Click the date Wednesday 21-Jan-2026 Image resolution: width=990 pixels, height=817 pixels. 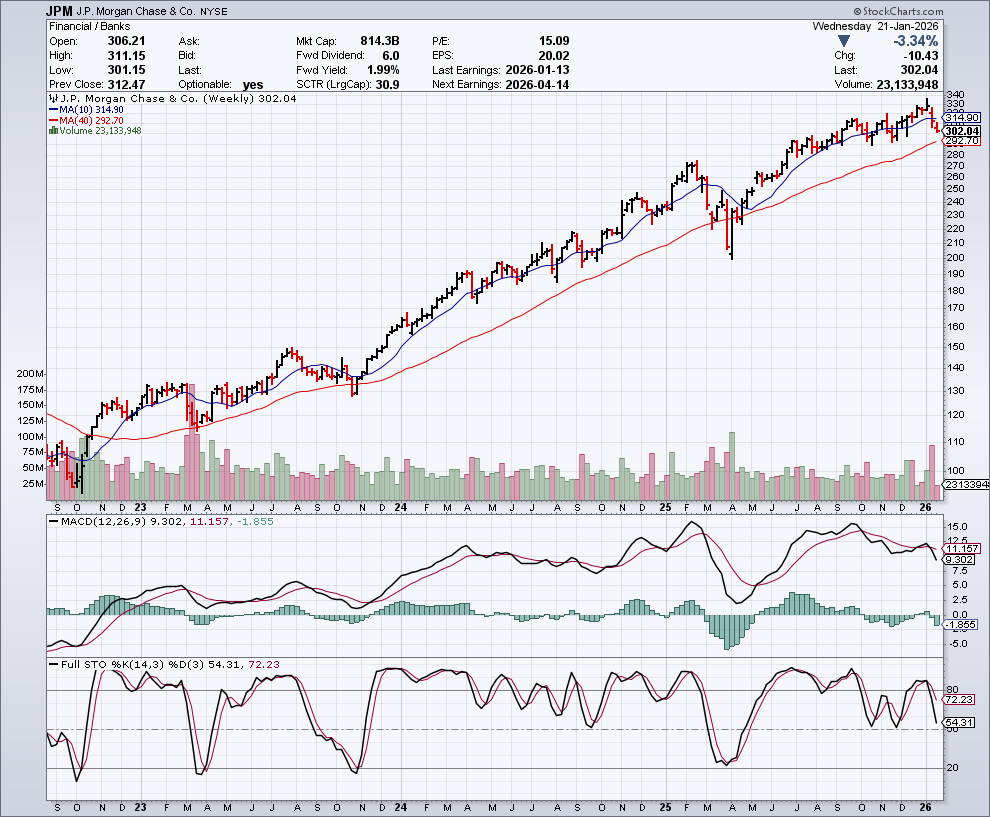click(875, 27)
